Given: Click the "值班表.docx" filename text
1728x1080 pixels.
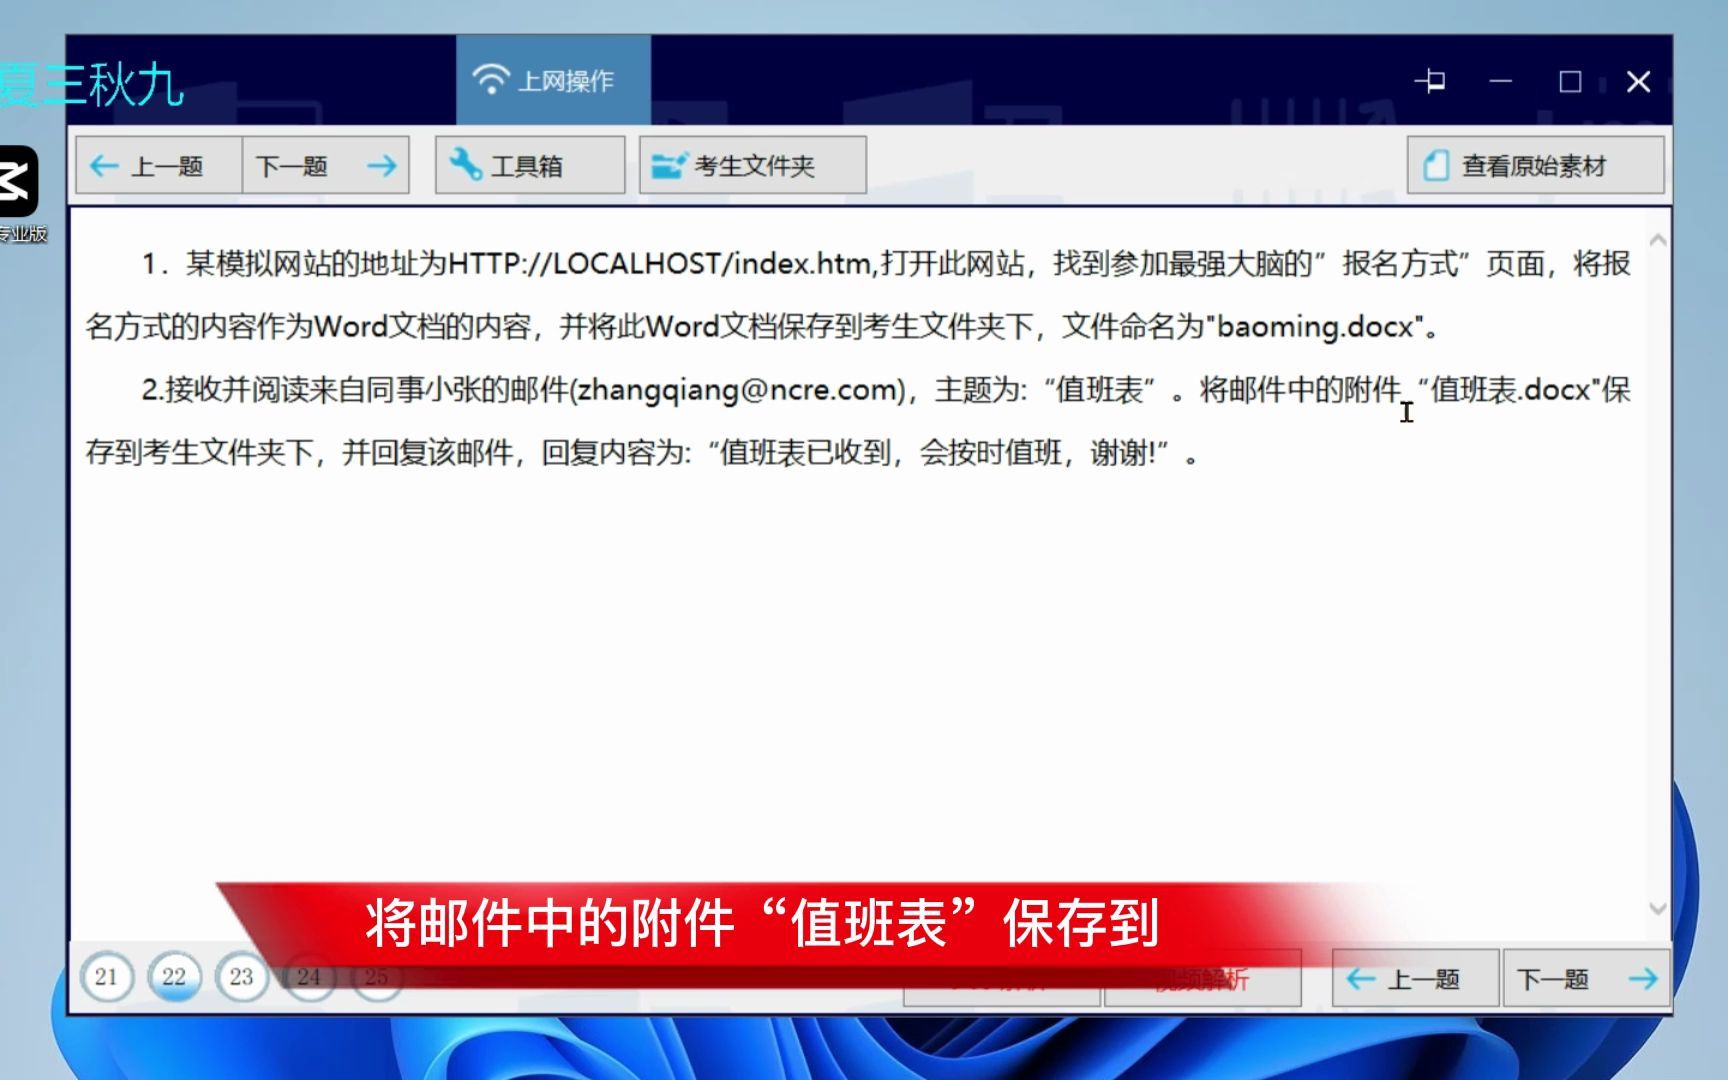Looking at the screenshot, I should (1511, 390).
